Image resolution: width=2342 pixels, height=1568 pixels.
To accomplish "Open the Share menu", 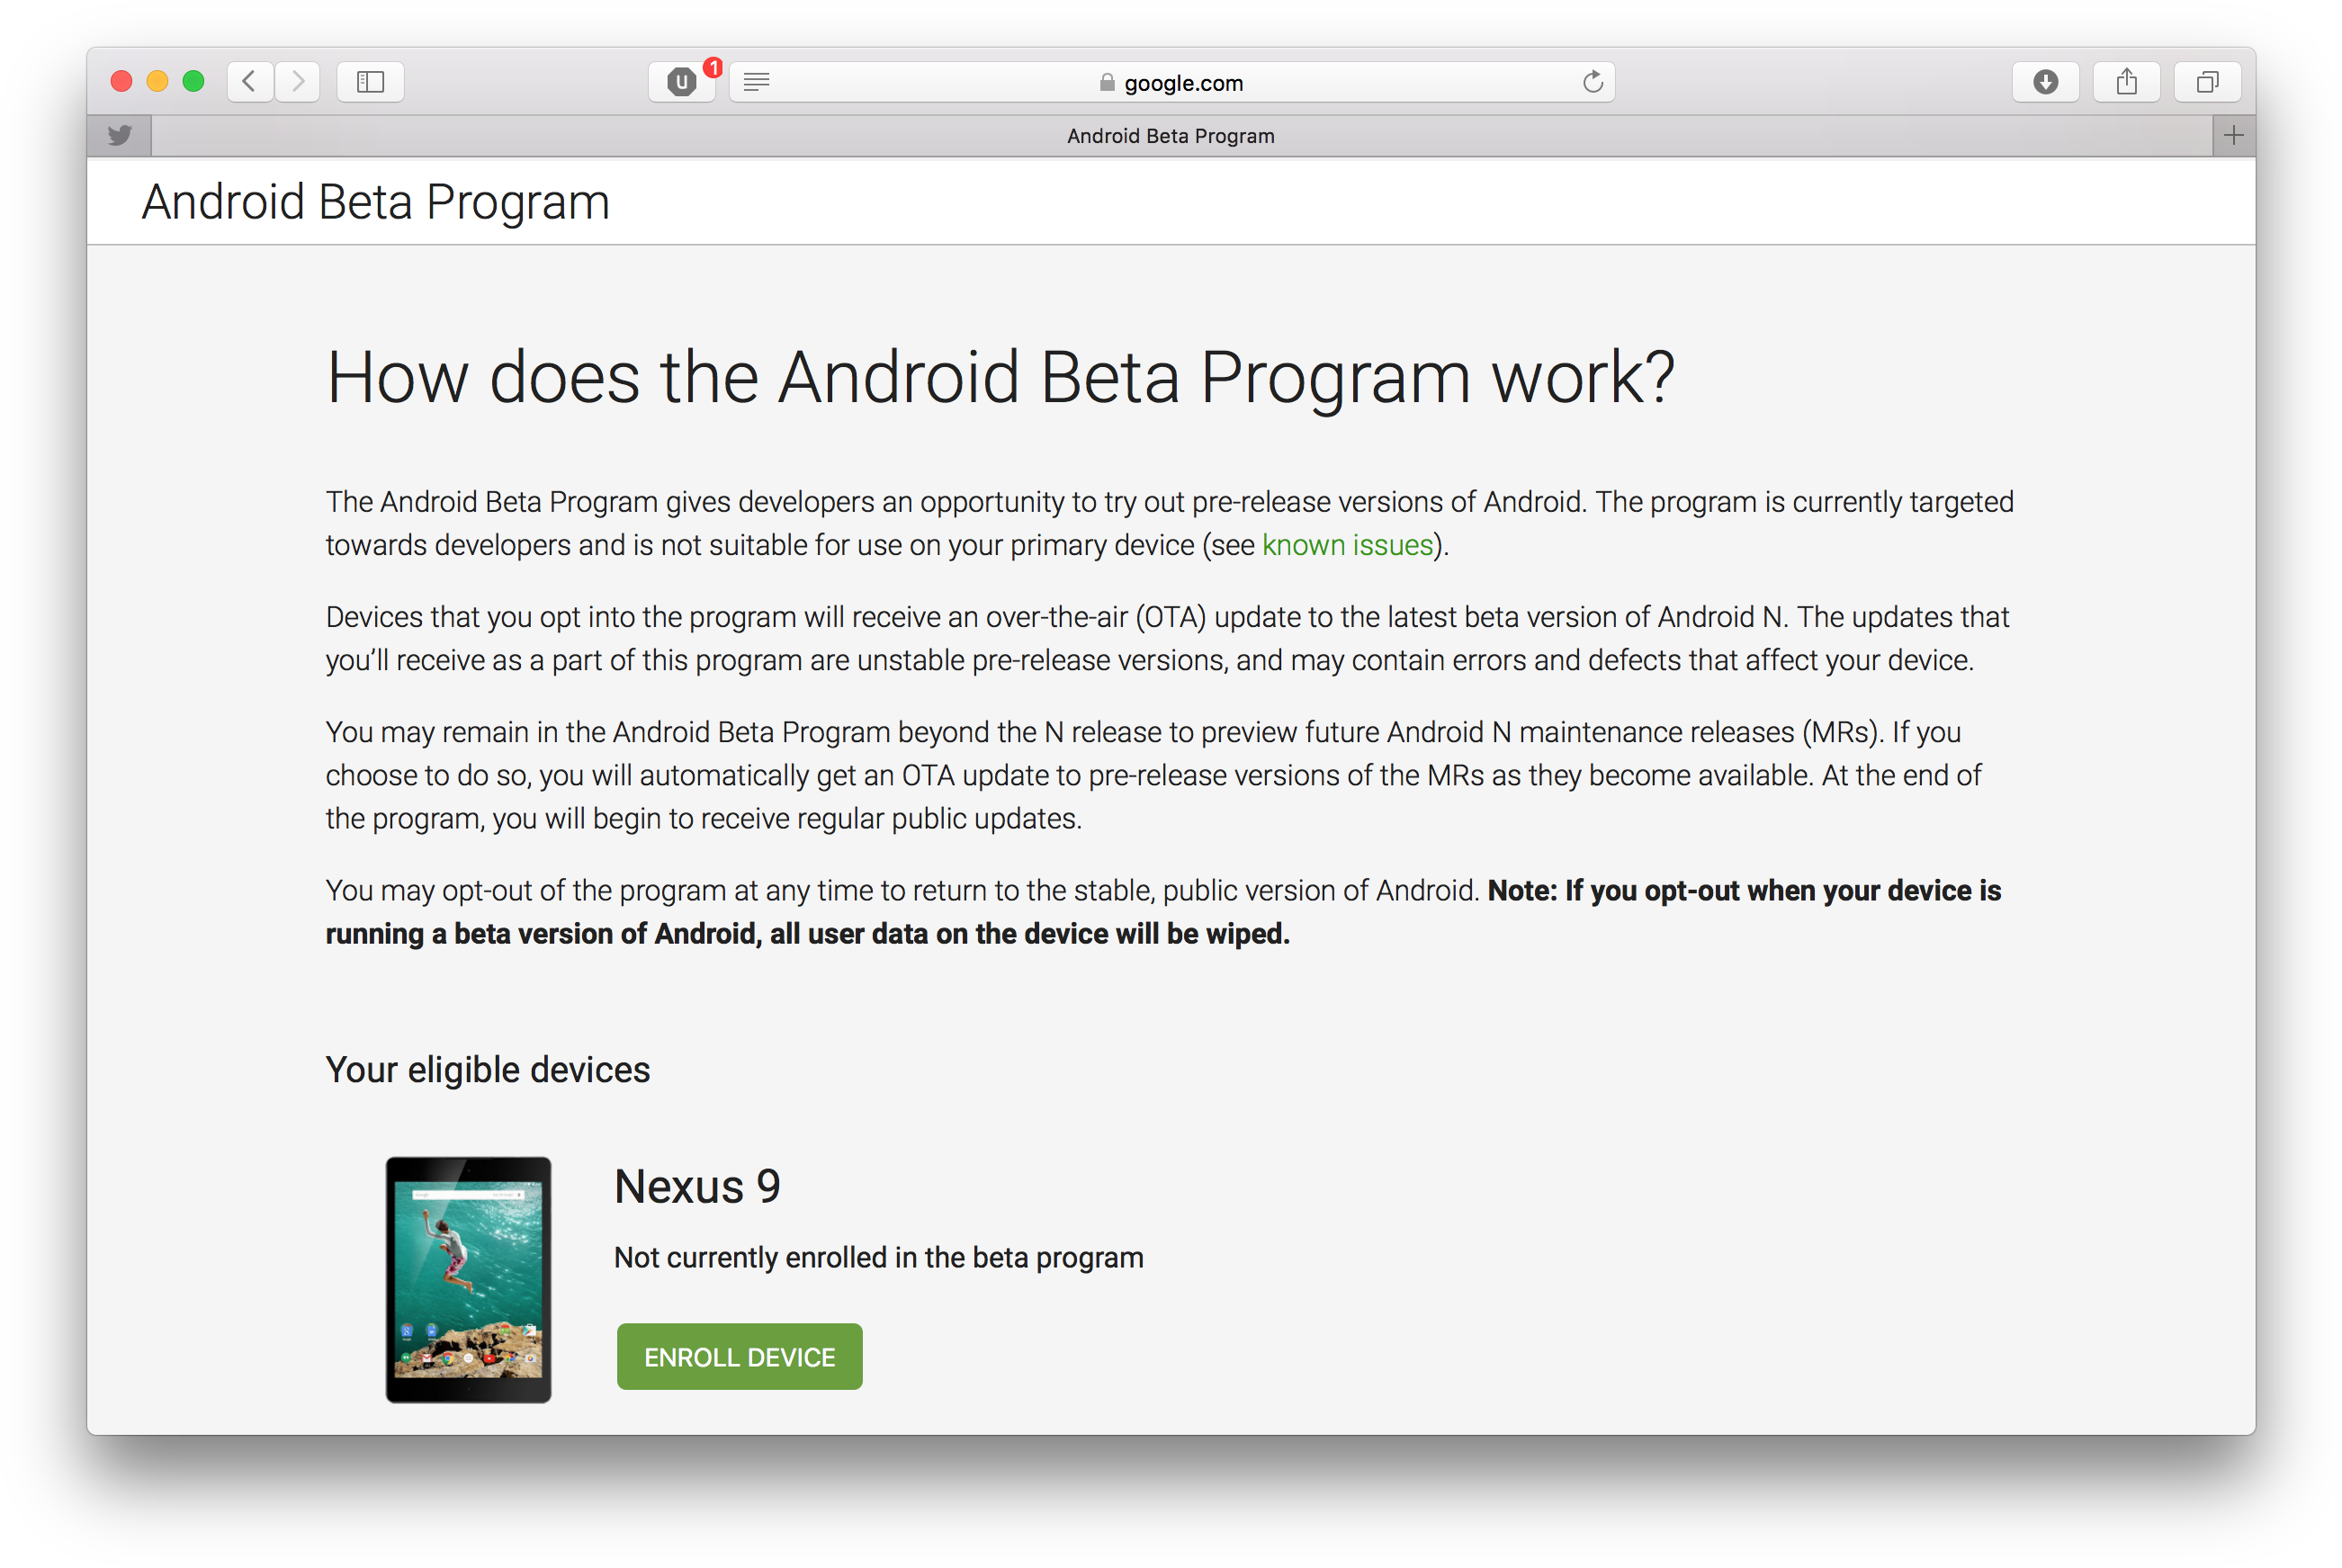I will pyautogui.click(x=2127, y=82).
